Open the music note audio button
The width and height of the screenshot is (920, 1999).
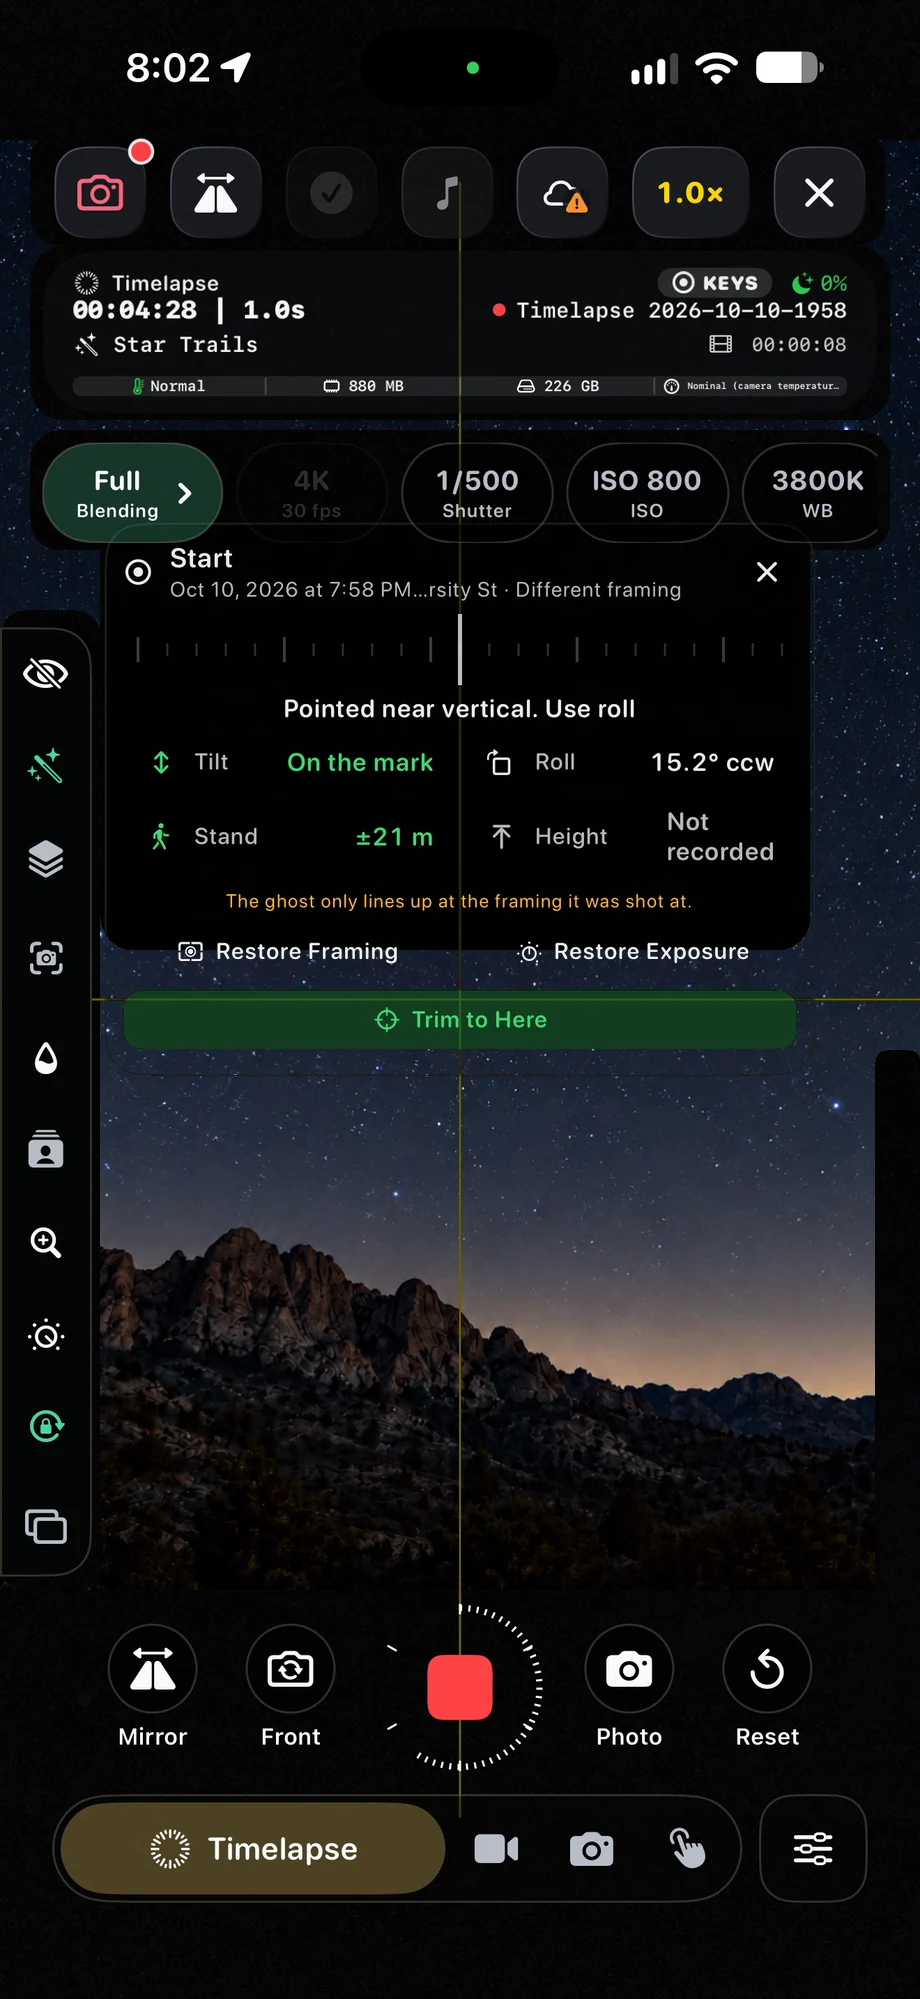[x=447, y=192]
